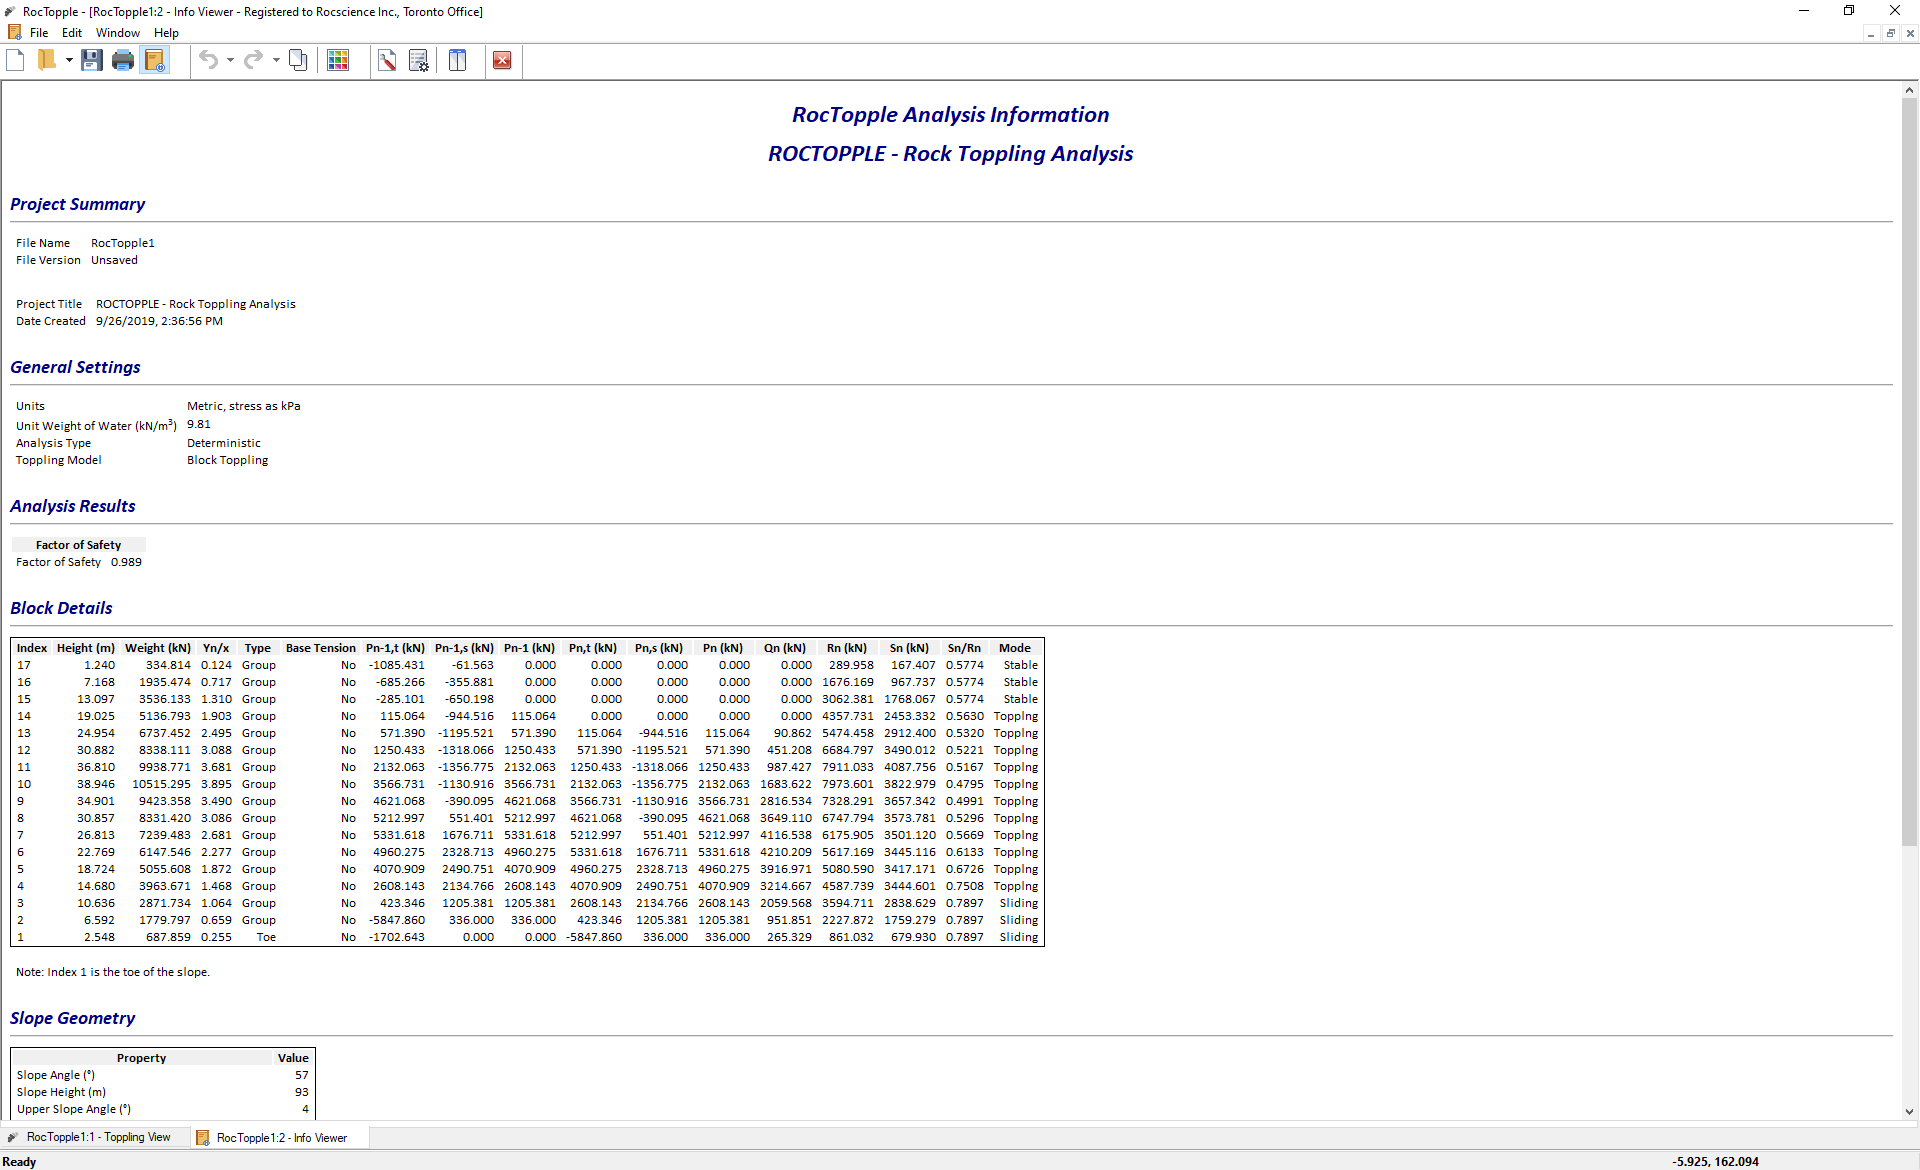Click the Save floppy disk icon
1920x1170 pixels.
click(91, 61)
